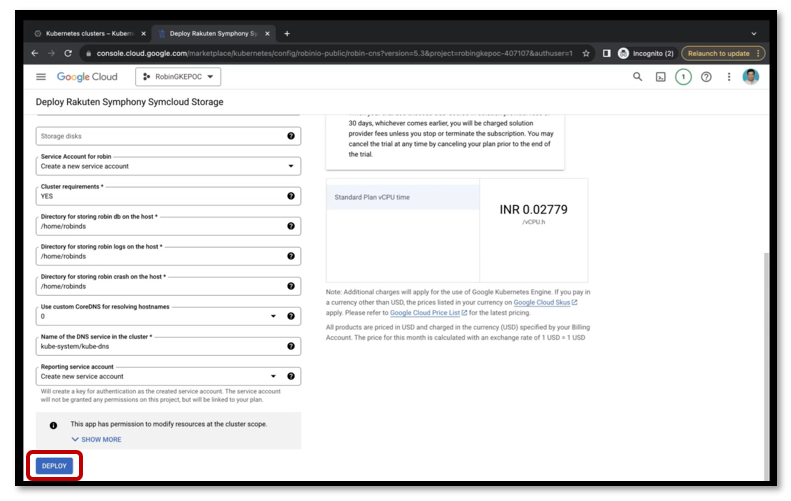Show help for robin logs directory
The image size is (791, 501).
[x=291, y=256]
